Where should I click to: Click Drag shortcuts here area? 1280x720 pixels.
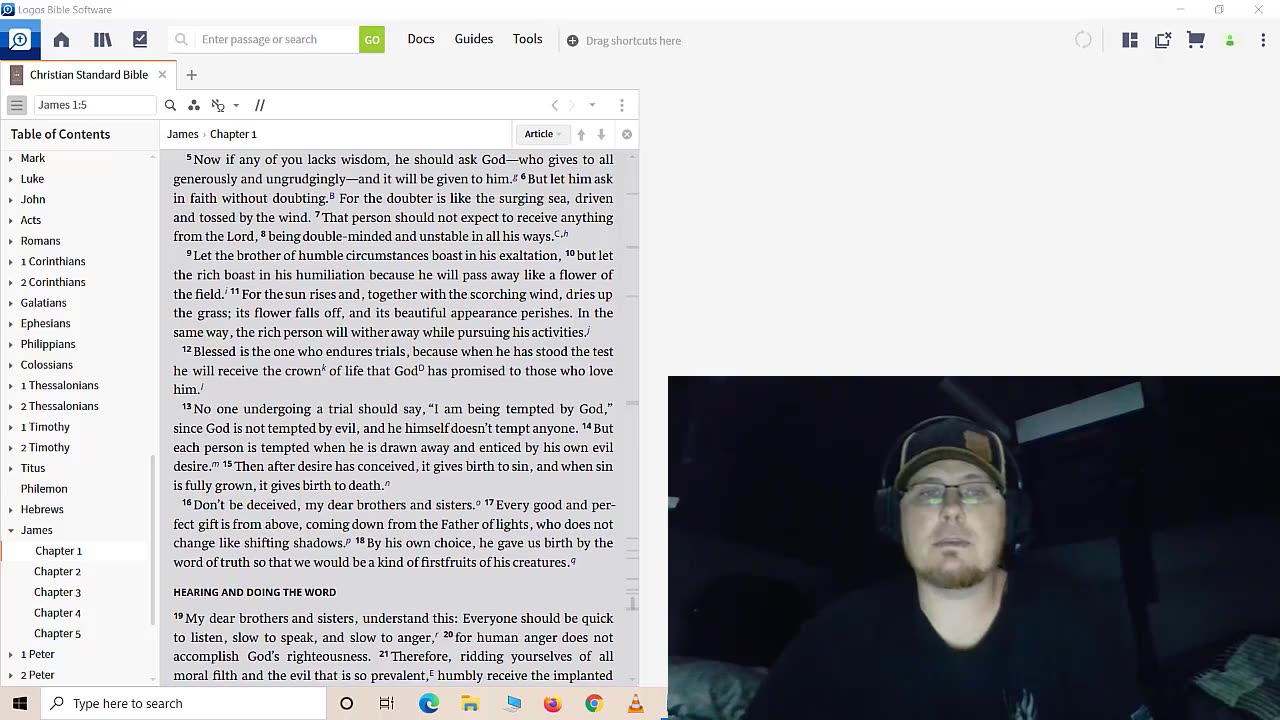(x=624, y=41)
